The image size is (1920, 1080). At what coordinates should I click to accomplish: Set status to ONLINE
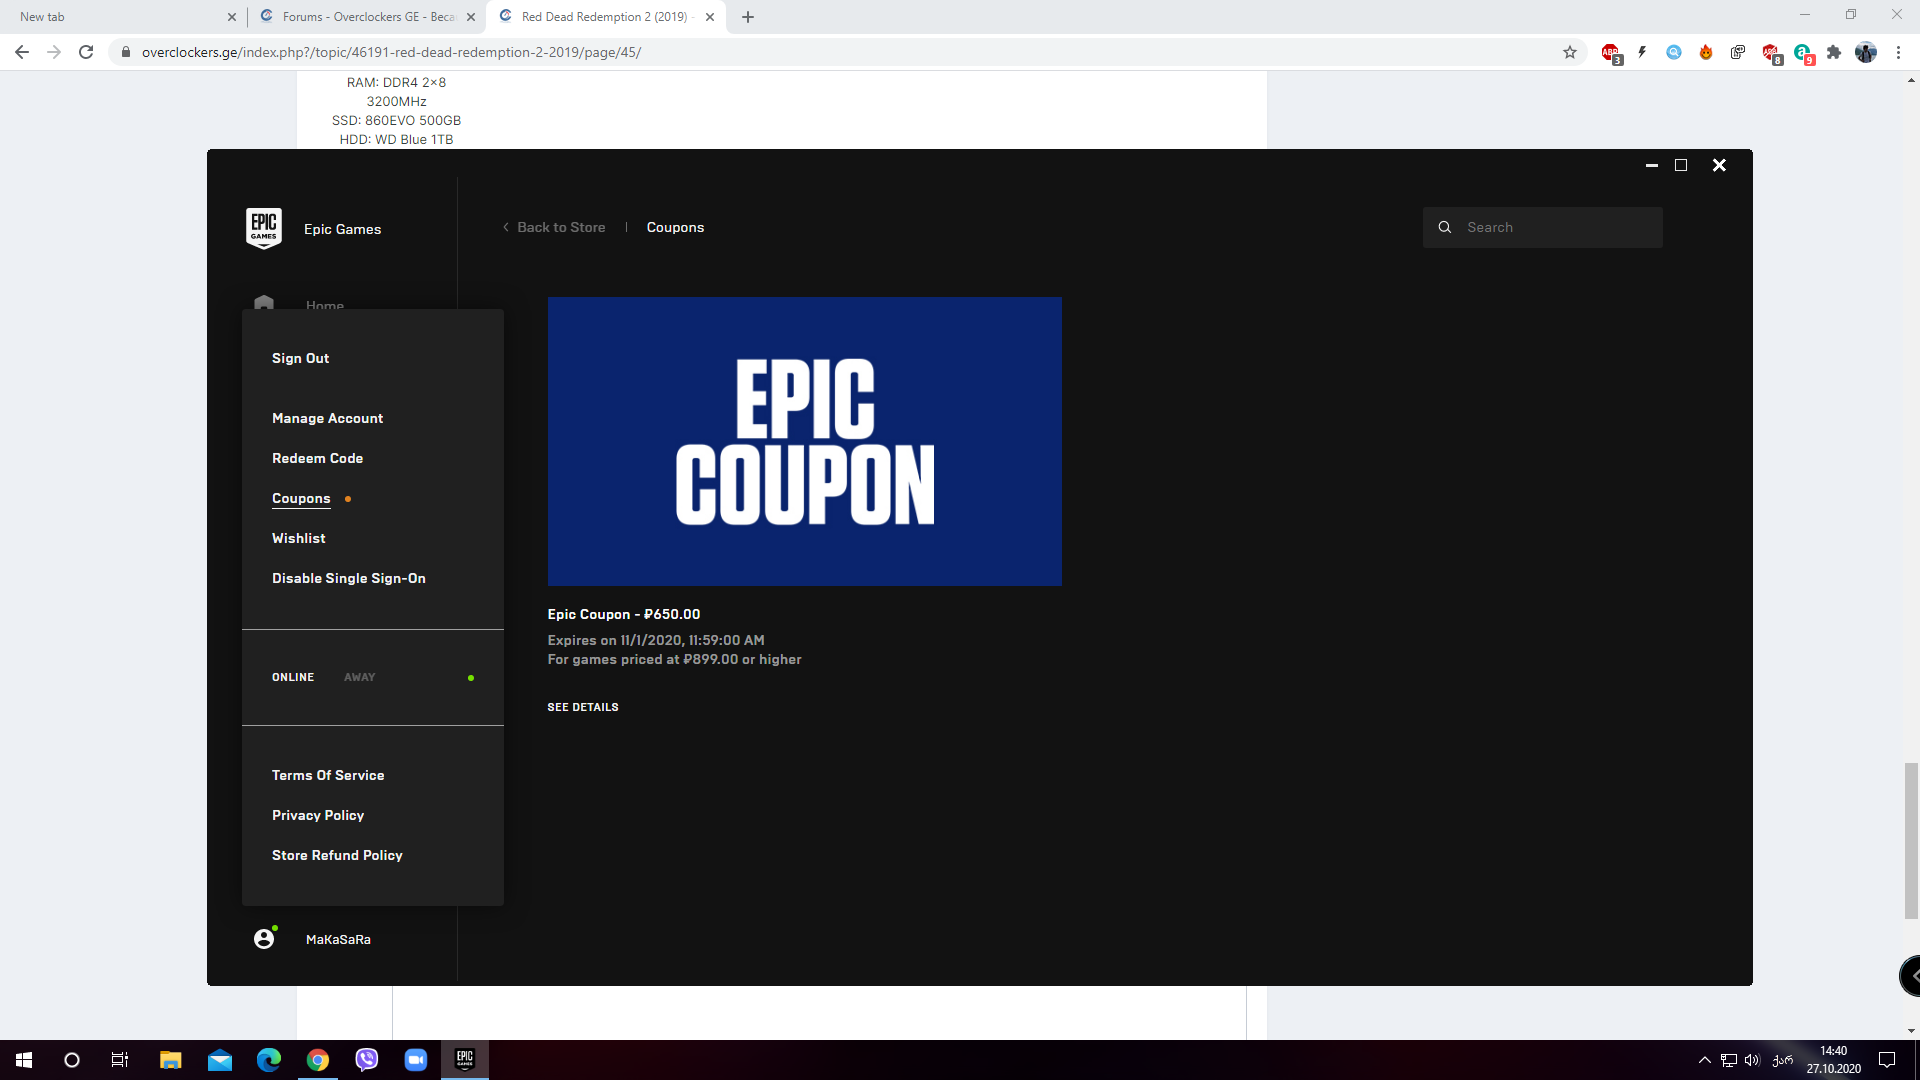tap(293, 677)
